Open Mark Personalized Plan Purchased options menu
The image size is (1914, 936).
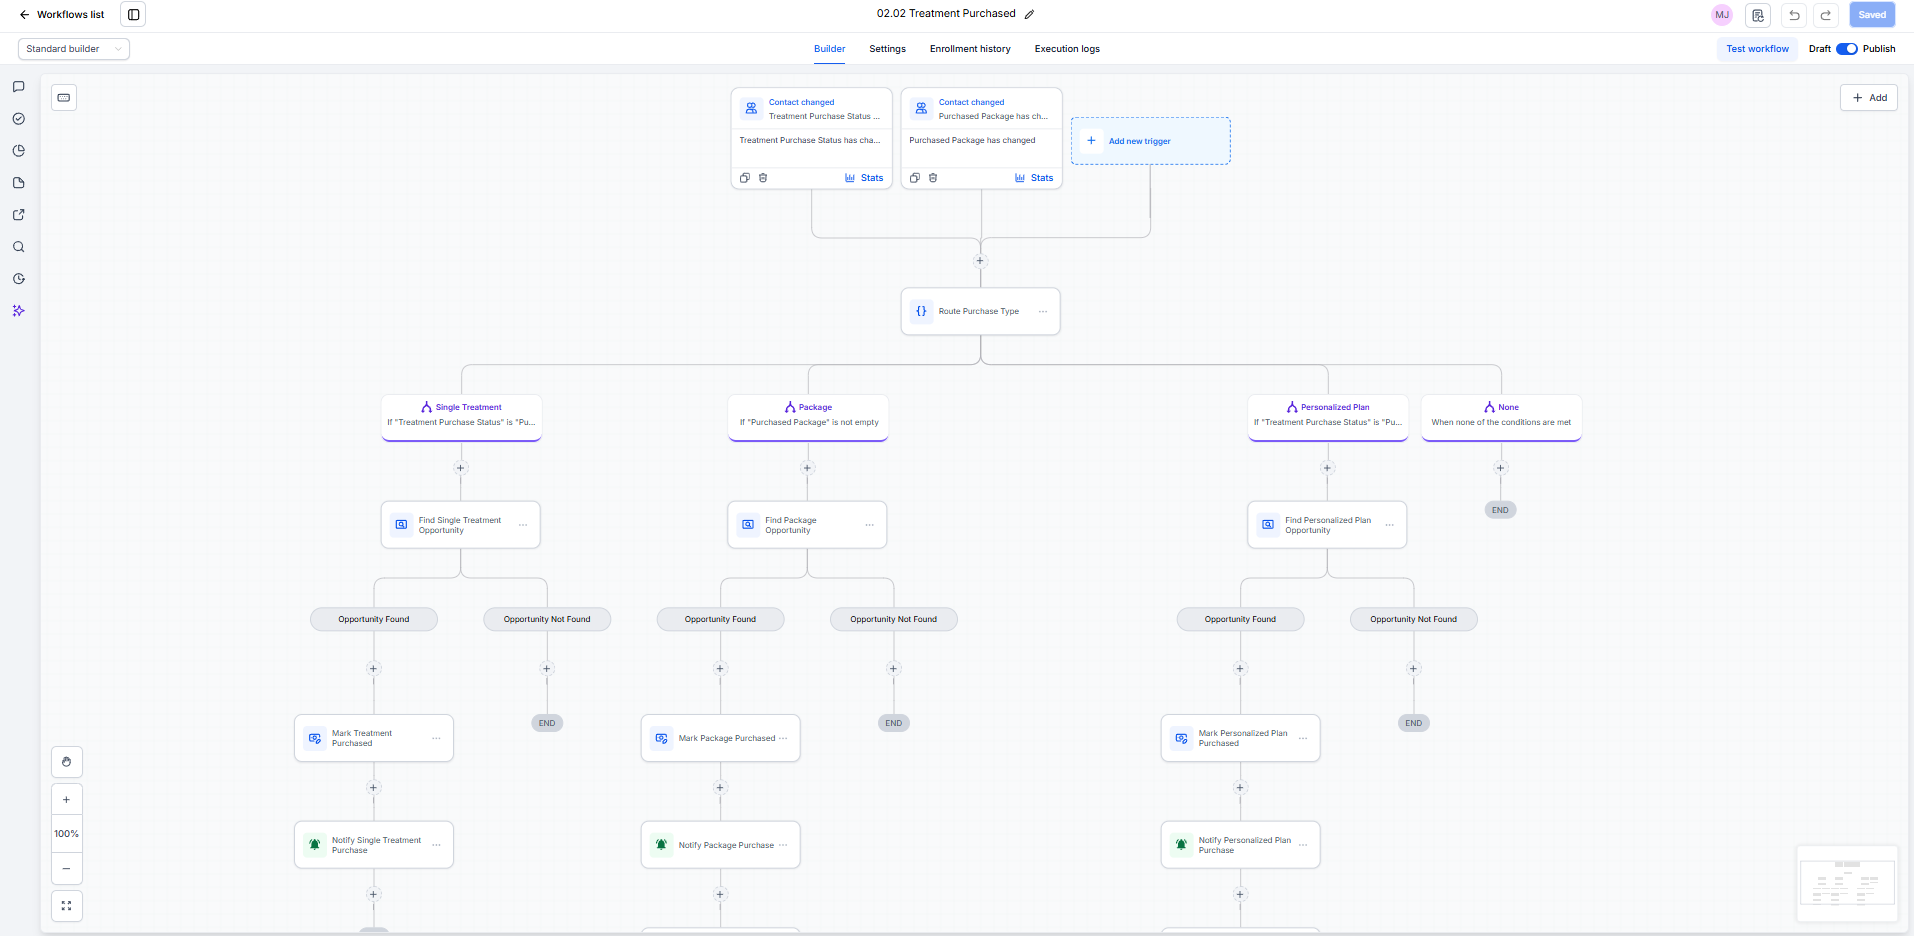click(x=1303, y=738)
